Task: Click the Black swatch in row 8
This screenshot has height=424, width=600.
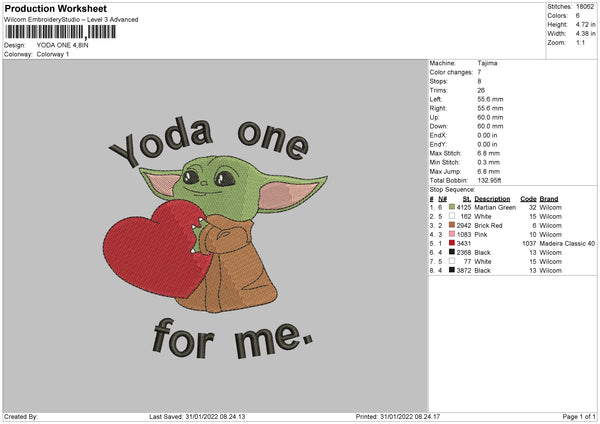Action: click(x=452, y=270)
